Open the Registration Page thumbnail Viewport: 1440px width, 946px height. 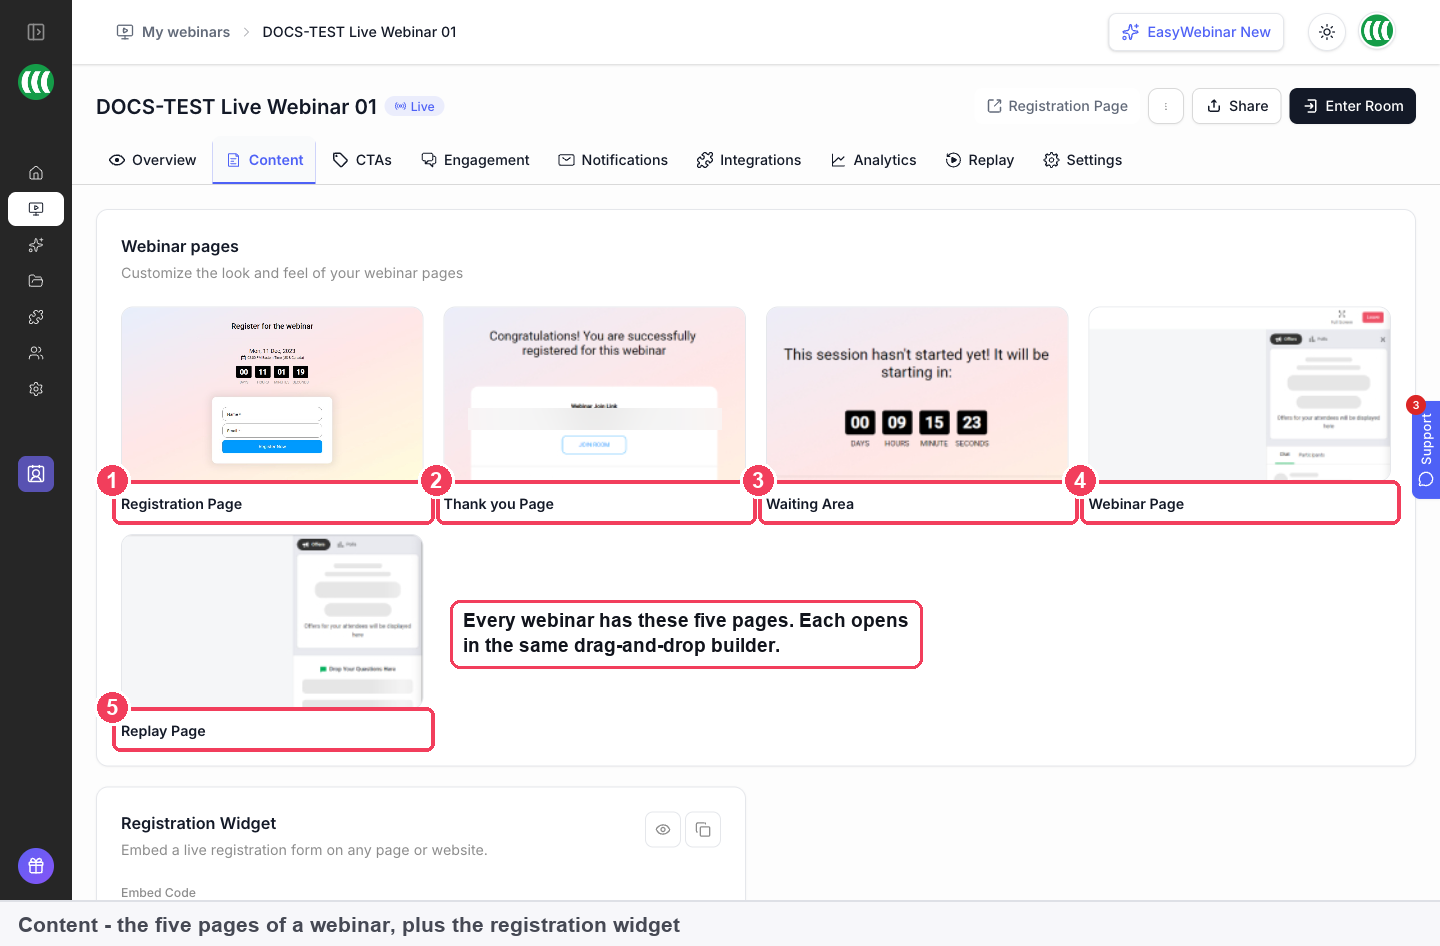[x=272, y=394]
